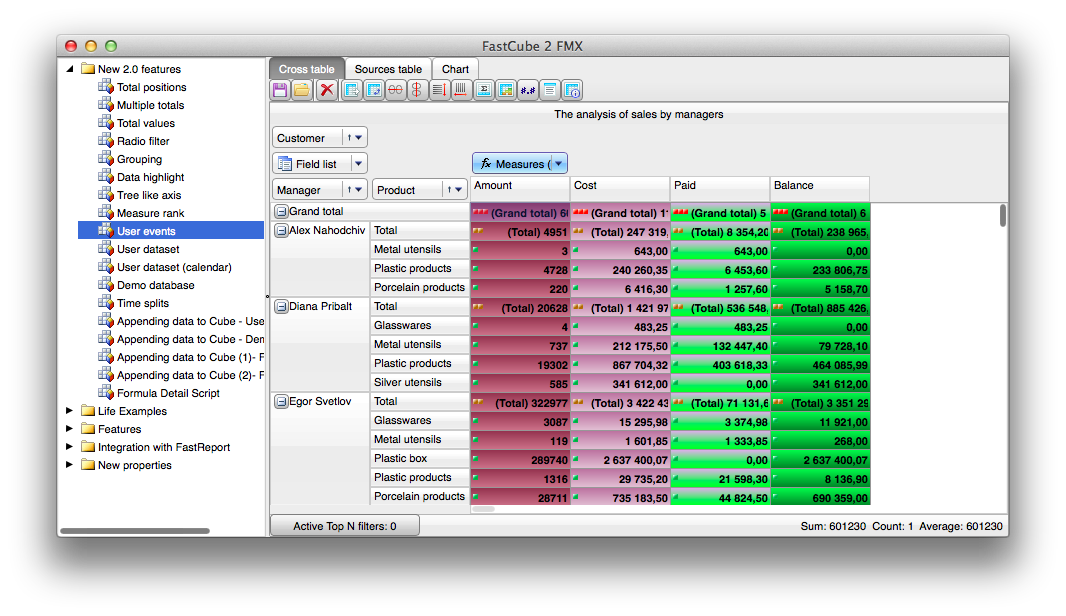Screen dimensions: 1066x616
Task: Expand the Features tree folder
Action: [x=69, y=429]
